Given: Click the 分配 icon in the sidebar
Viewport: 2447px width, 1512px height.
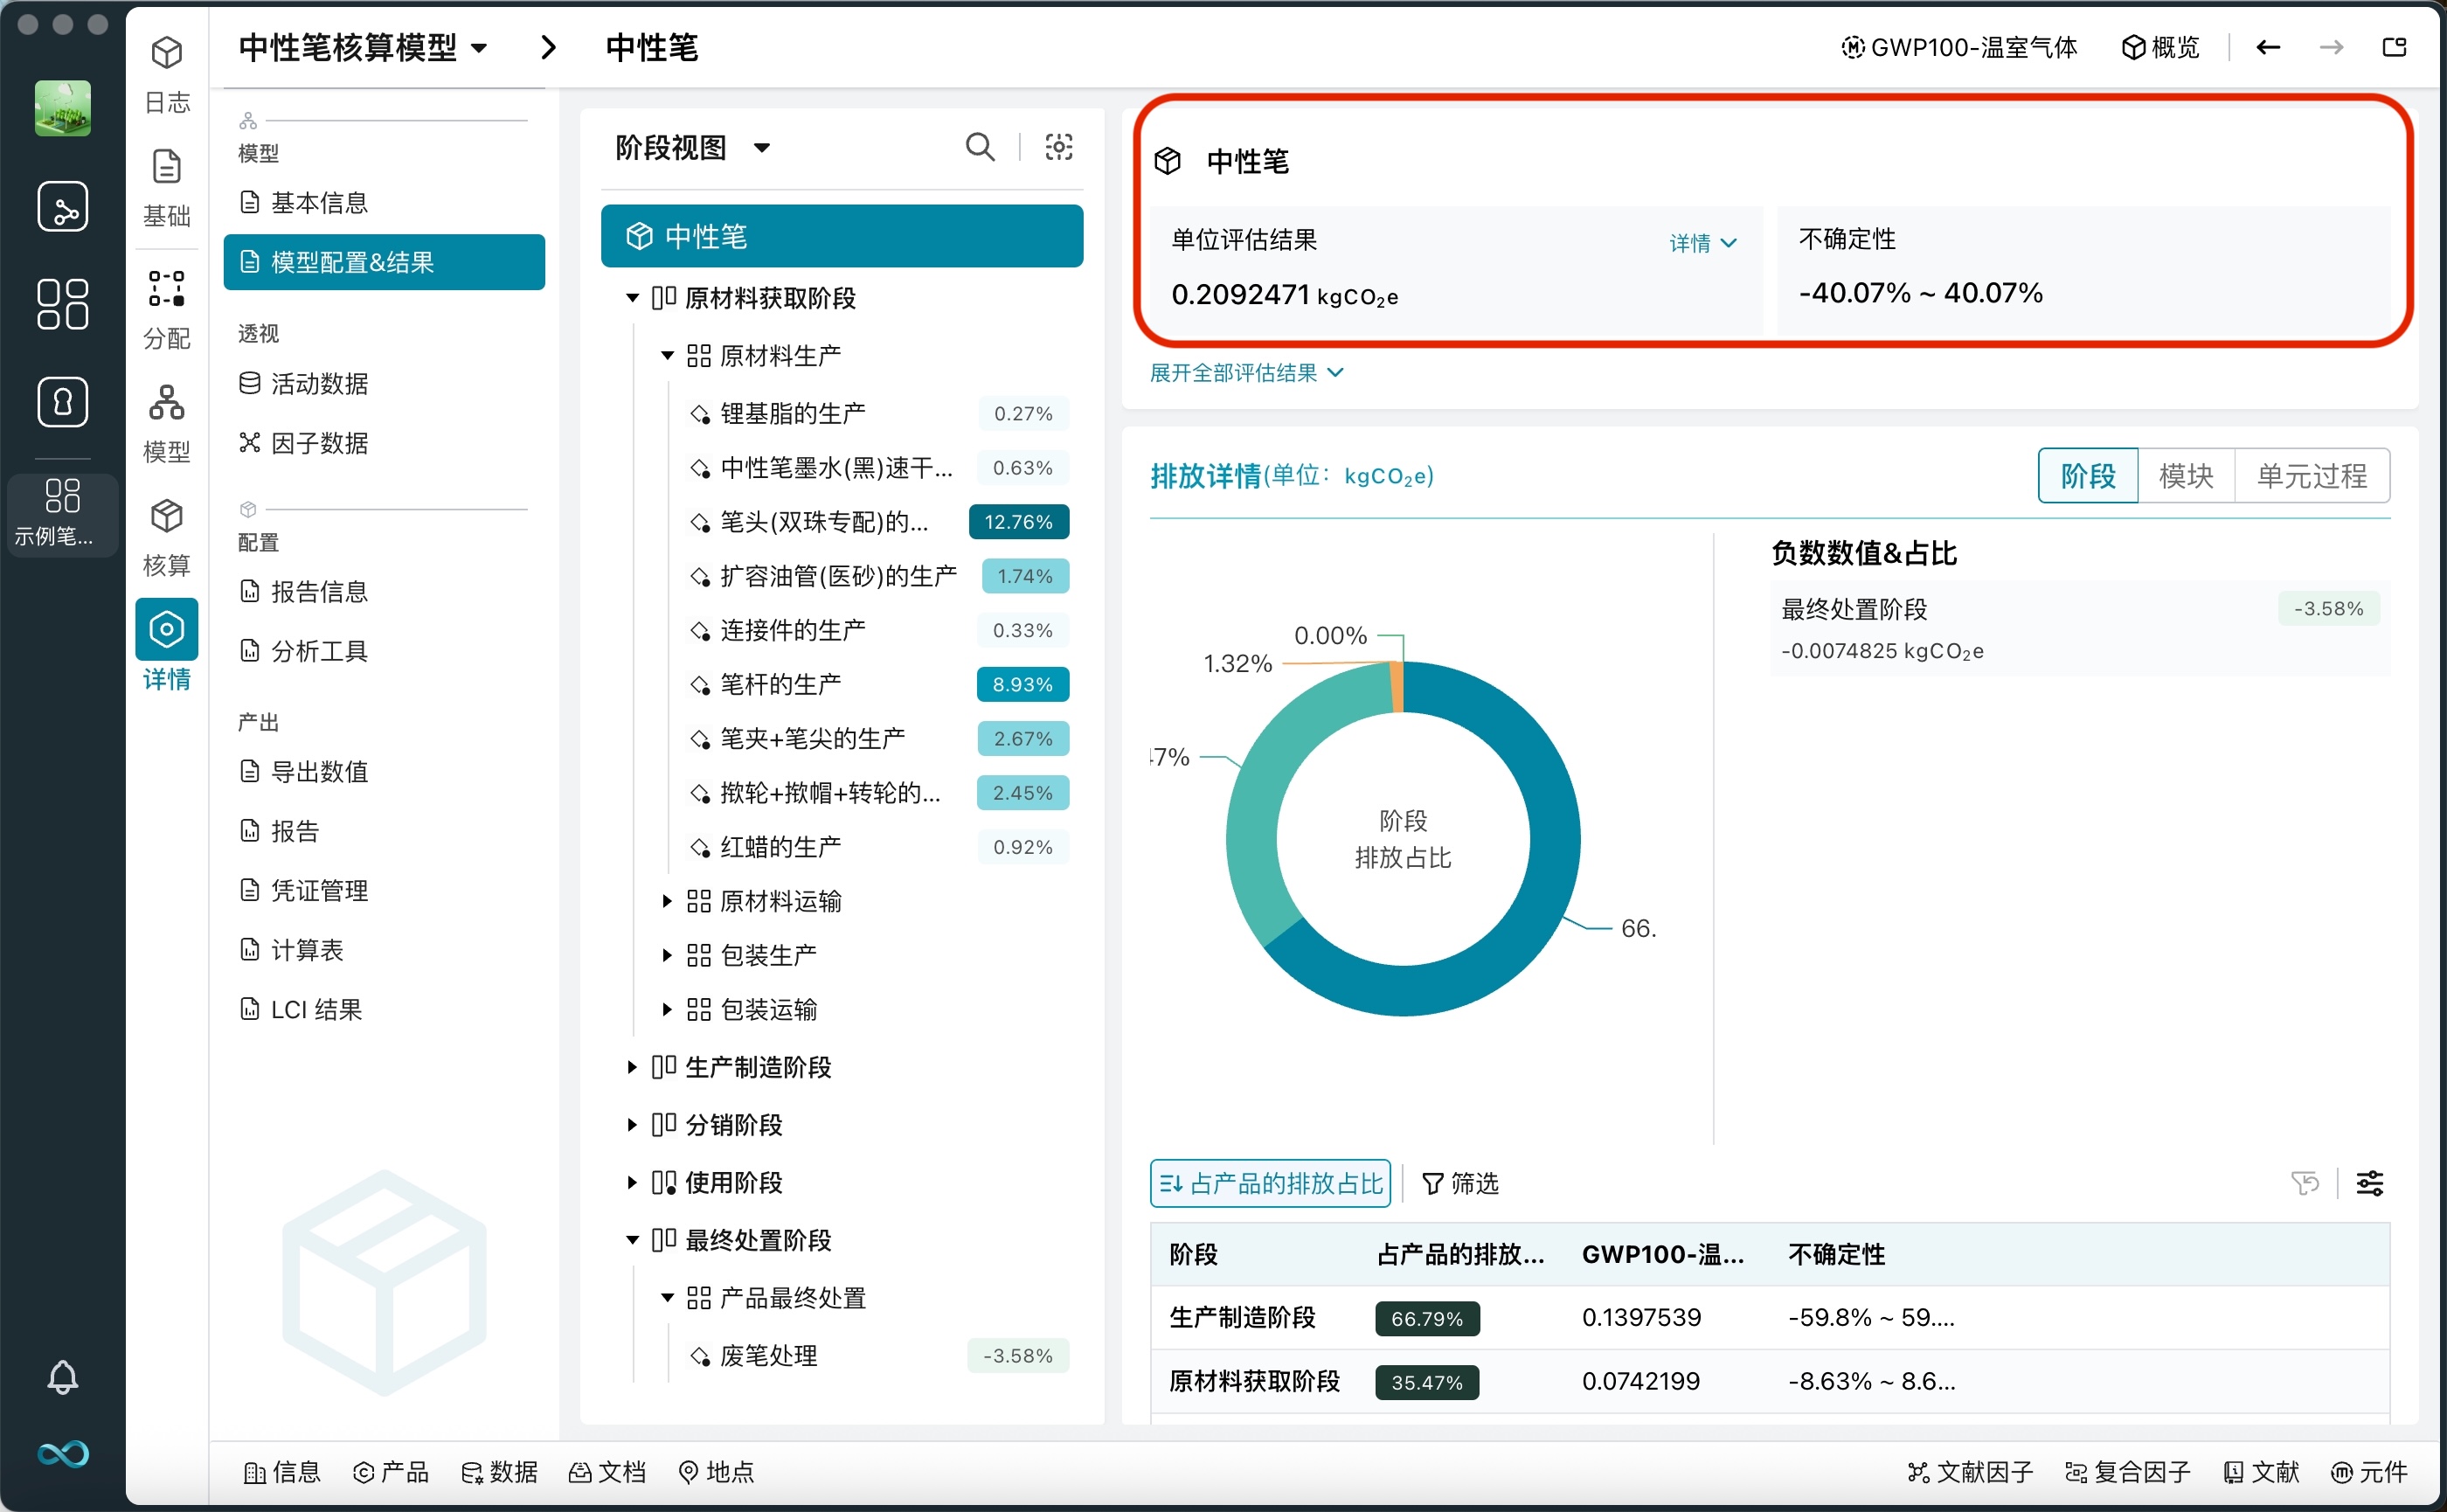Looking at the screenshot, I should (x=166, y=300).
